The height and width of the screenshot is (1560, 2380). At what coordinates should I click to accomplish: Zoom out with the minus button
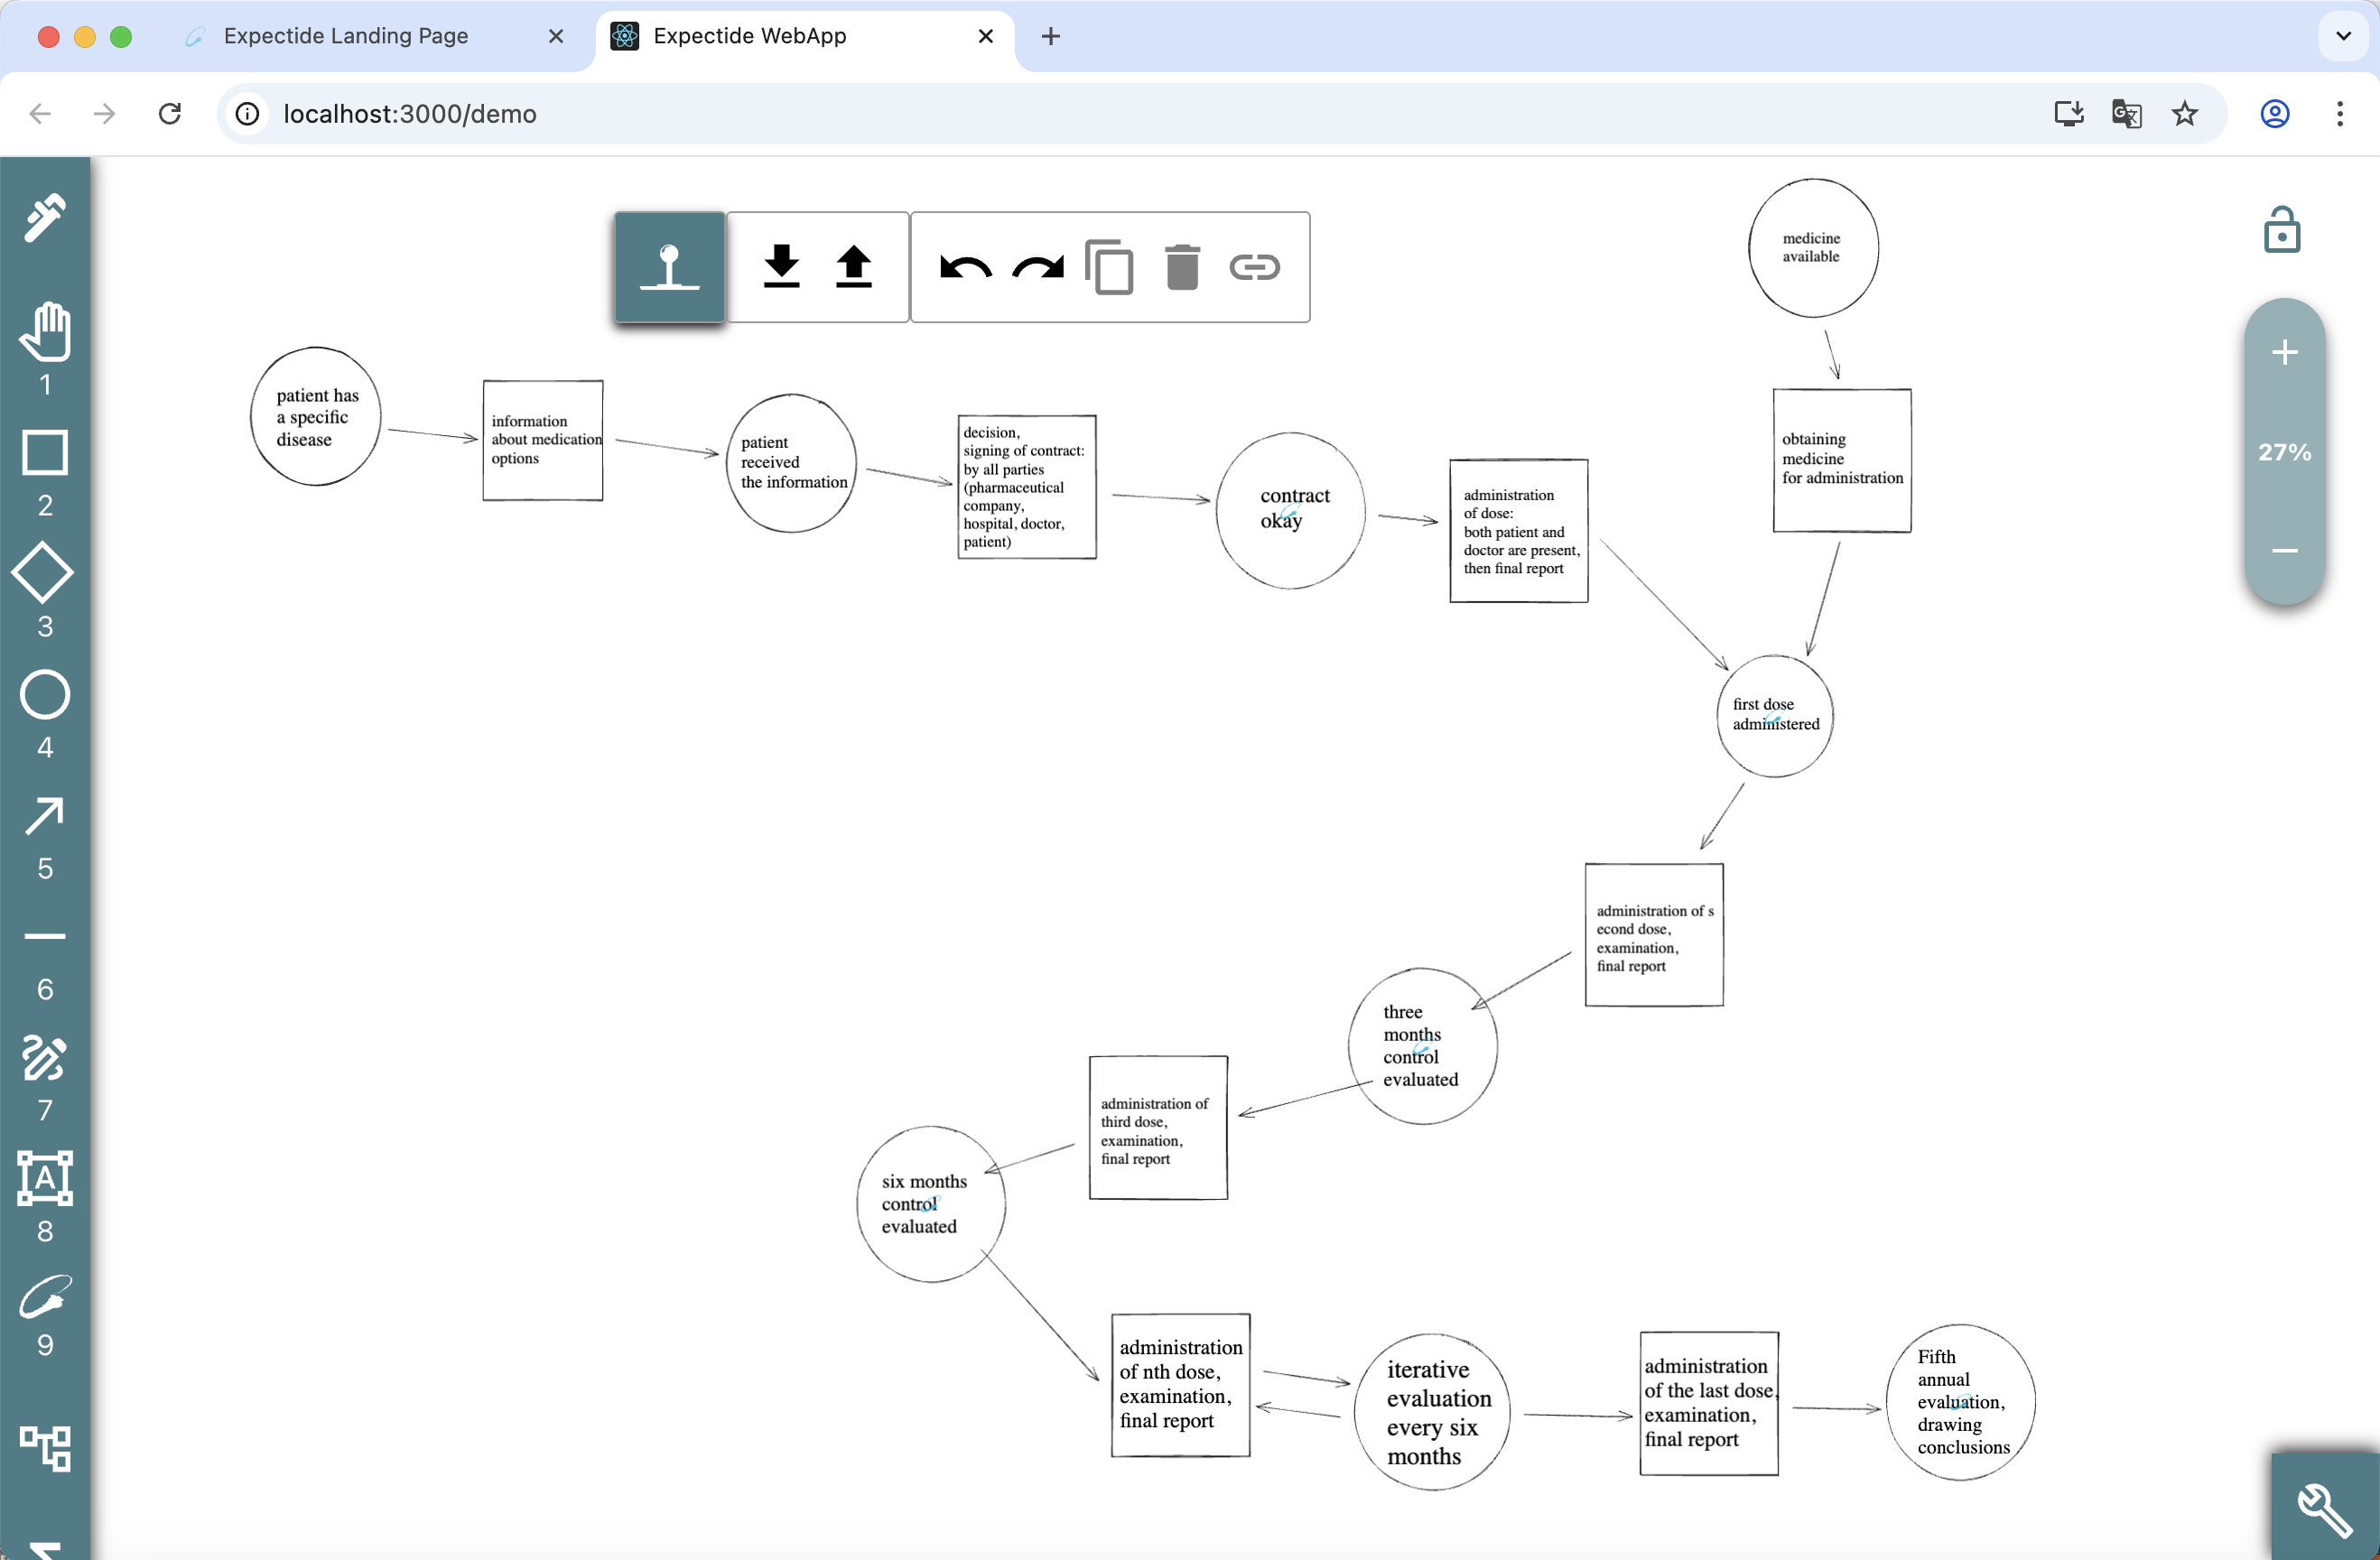[x=2284, y=551]
